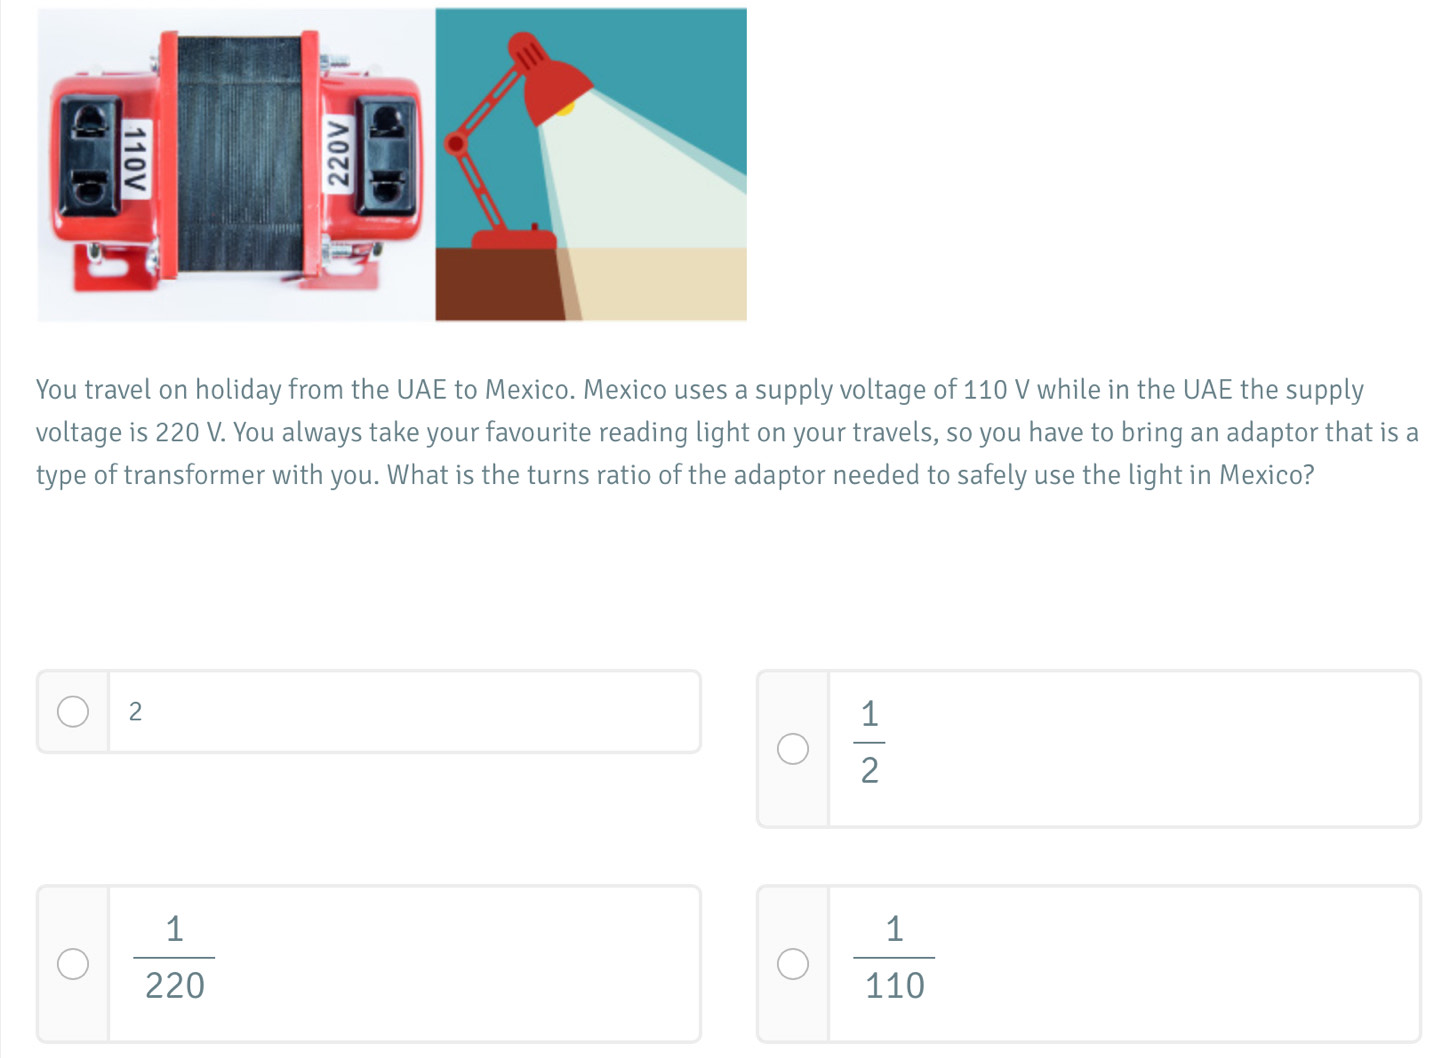Image resolution: width=1446 pixels, height=1058 pixels.
Task: Click the 1/220 fraction label
Action: pos(175,957)
